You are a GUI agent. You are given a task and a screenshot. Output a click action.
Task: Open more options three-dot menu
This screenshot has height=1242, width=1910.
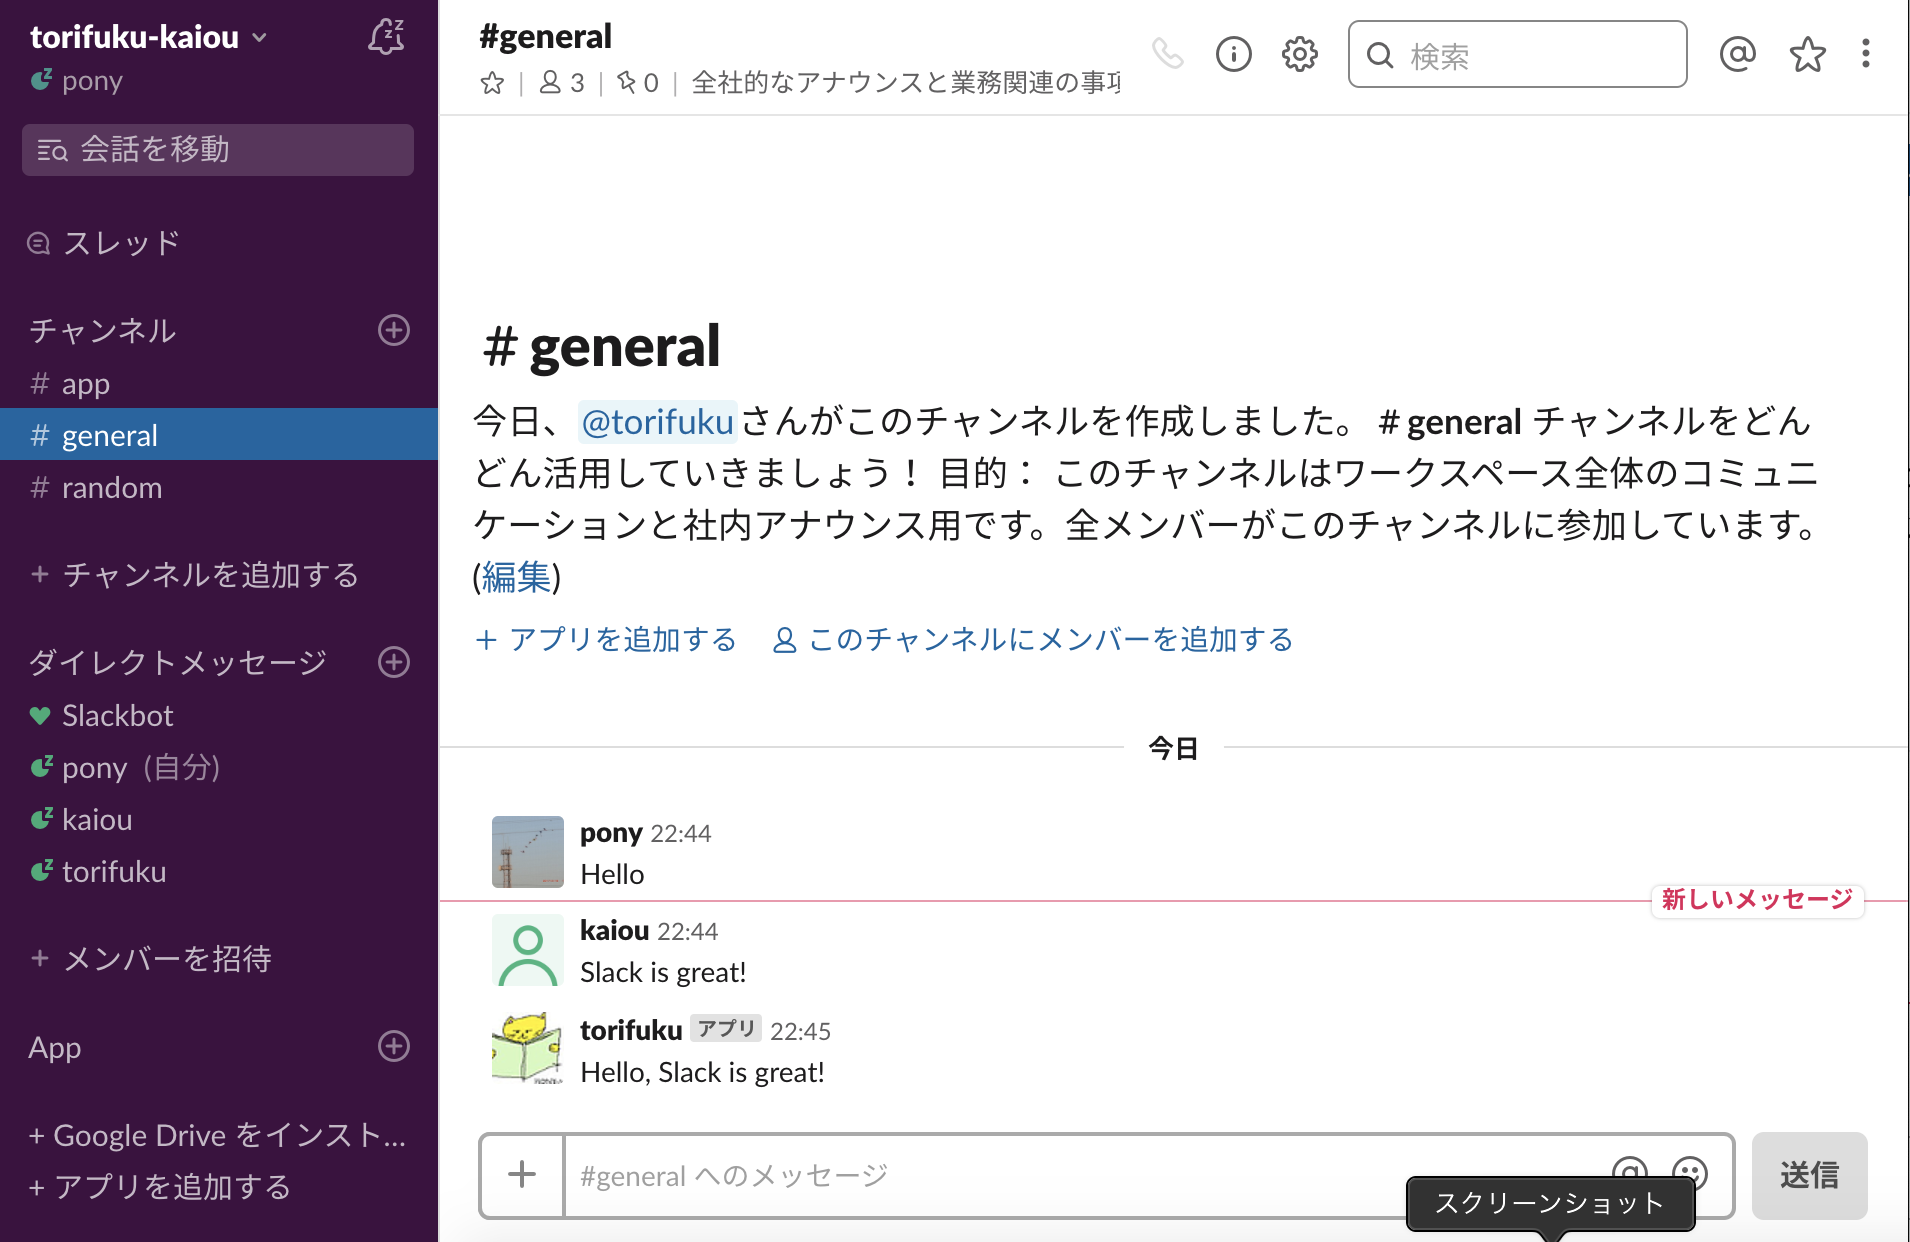click(x=1865, y=54)
